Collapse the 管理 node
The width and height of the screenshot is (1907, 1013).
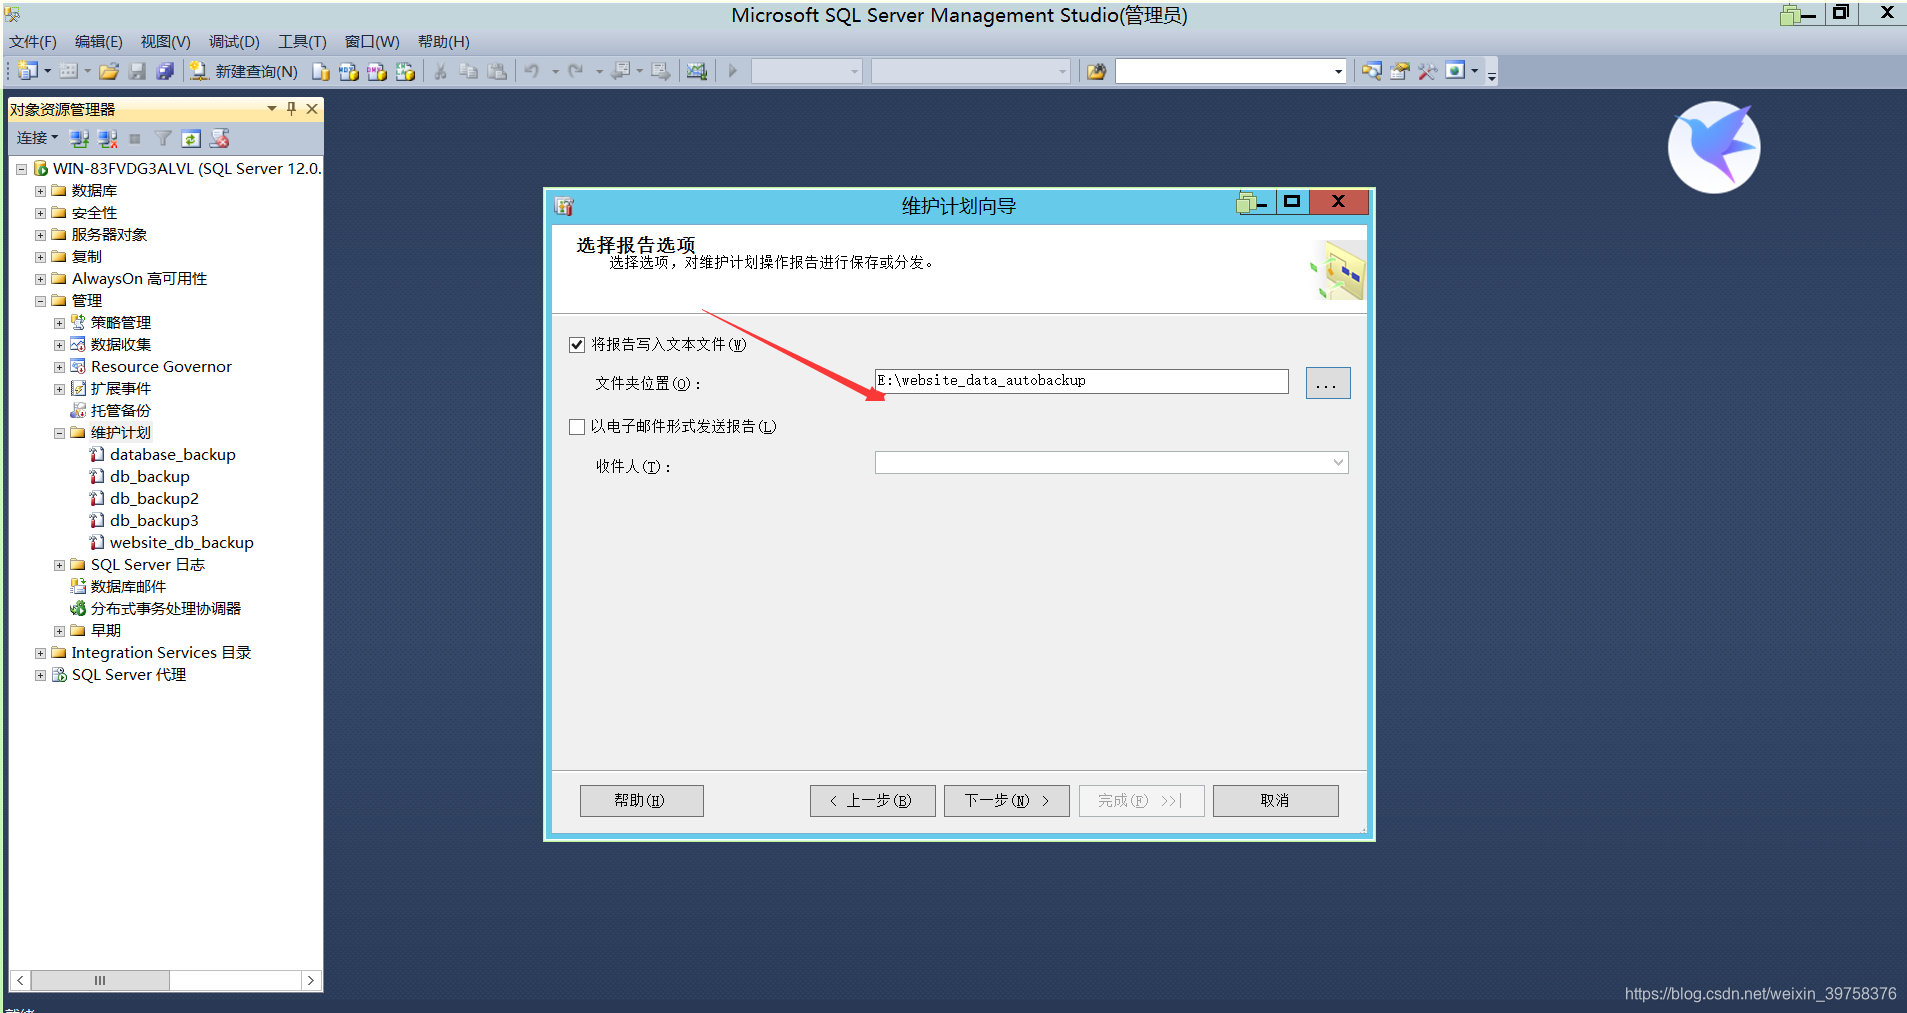(x=40, y=301)
